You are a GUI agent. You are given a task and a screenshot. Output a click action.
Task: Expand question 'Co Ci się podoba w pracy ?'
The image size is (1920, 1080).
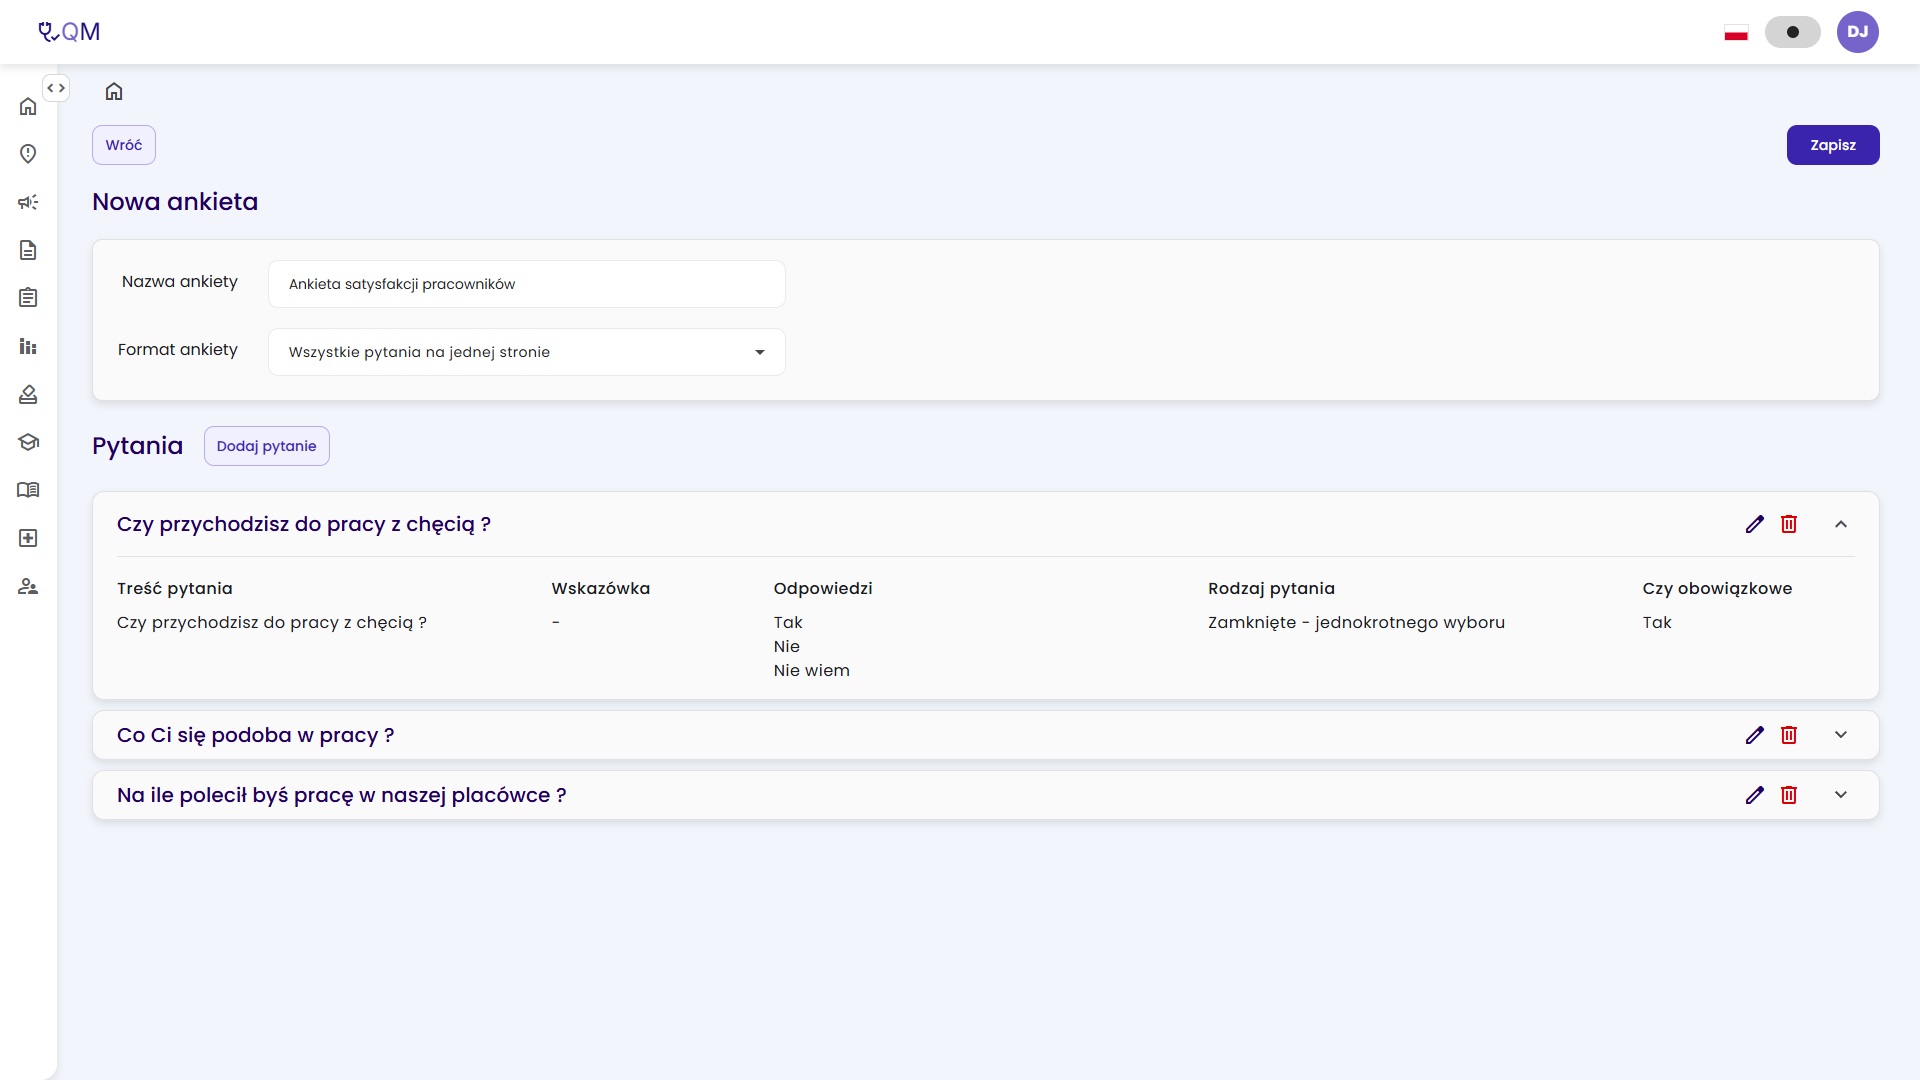click(x=1841, y=735)
